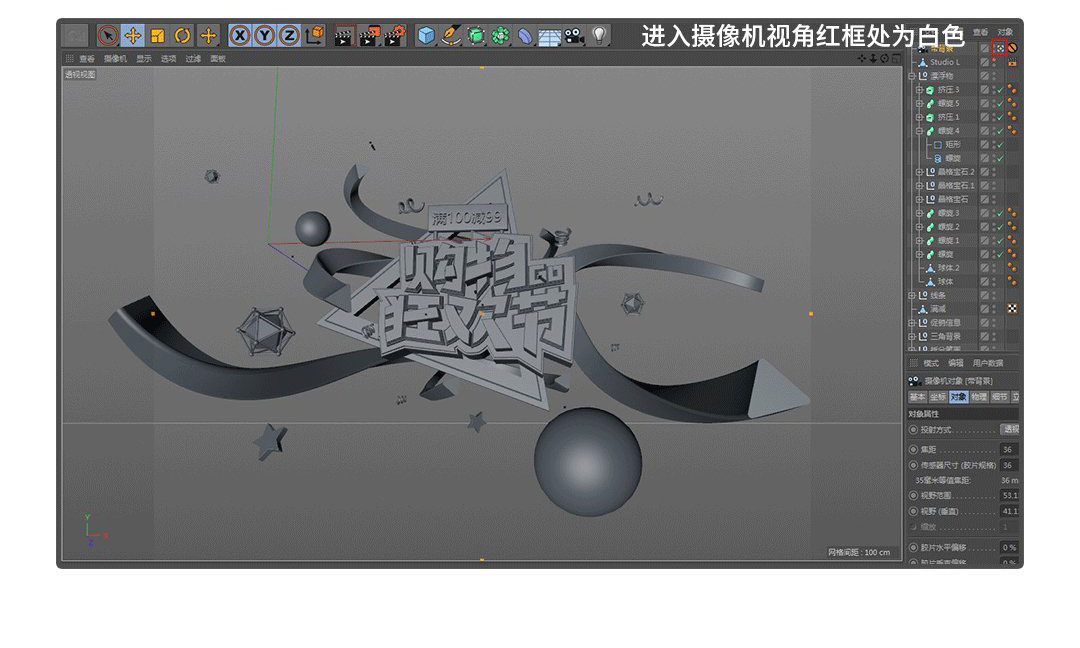The height and width of the screenshot is (648, 1080).
Task: Collapse the 漂浮物 group
Action: coord(912,76)
